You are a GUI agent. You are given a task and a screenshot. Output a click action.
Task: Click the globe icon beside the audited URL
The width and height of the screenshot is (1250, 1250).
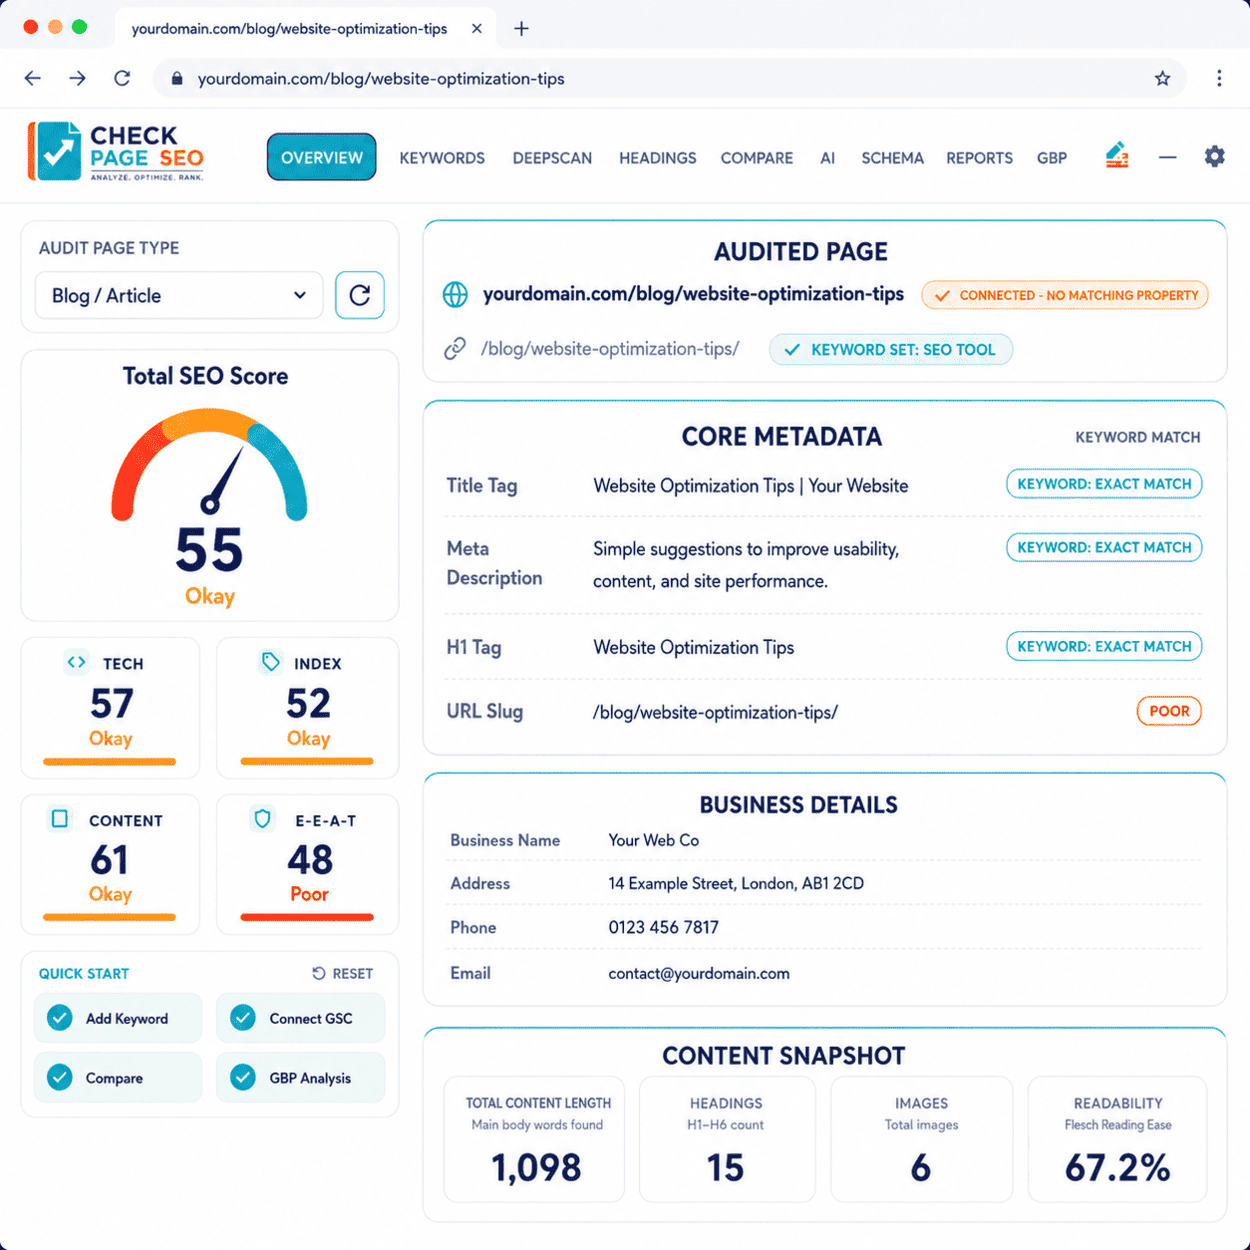[x=455, y=294]
